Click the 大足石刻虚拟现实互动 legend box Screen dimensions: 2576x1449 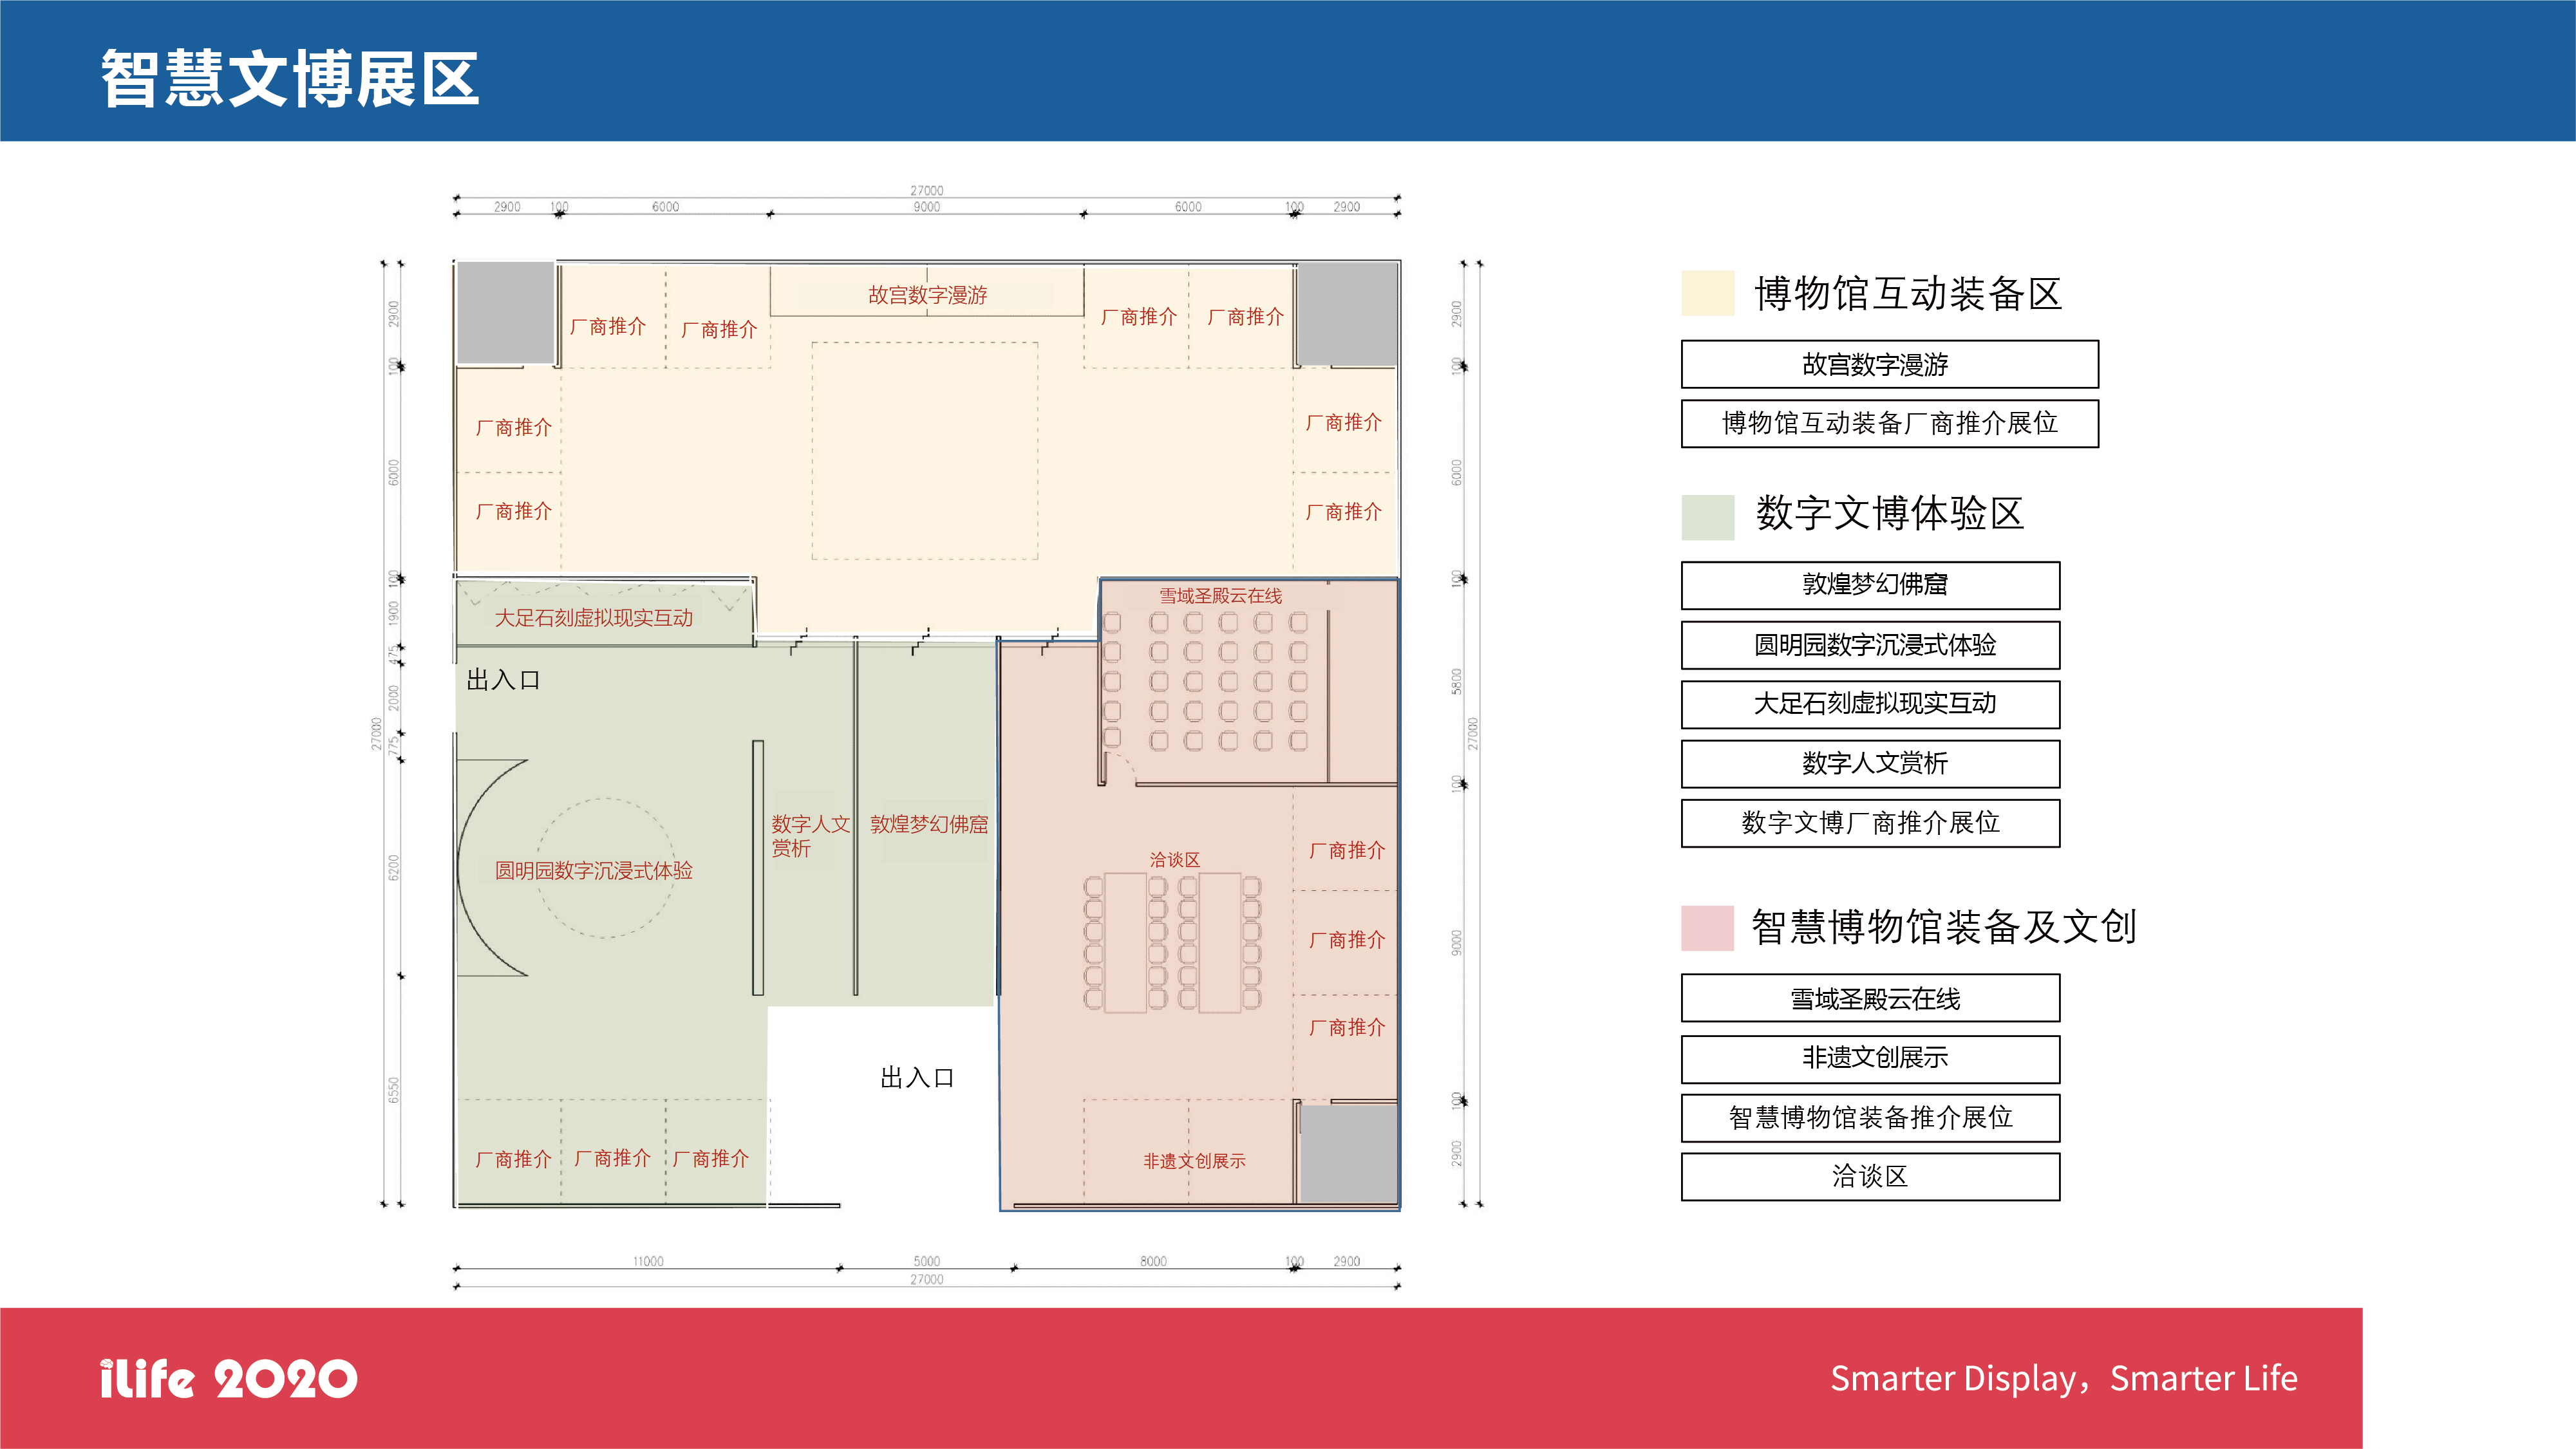[x=1870, y=705]
